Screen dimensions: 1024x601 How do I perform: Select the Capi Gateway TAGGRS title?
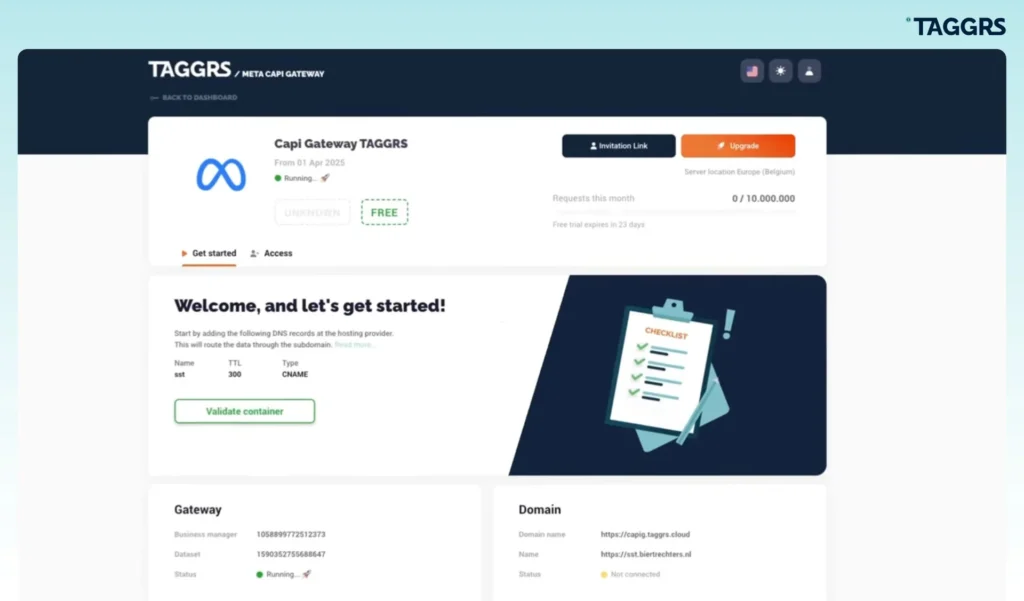341,144
